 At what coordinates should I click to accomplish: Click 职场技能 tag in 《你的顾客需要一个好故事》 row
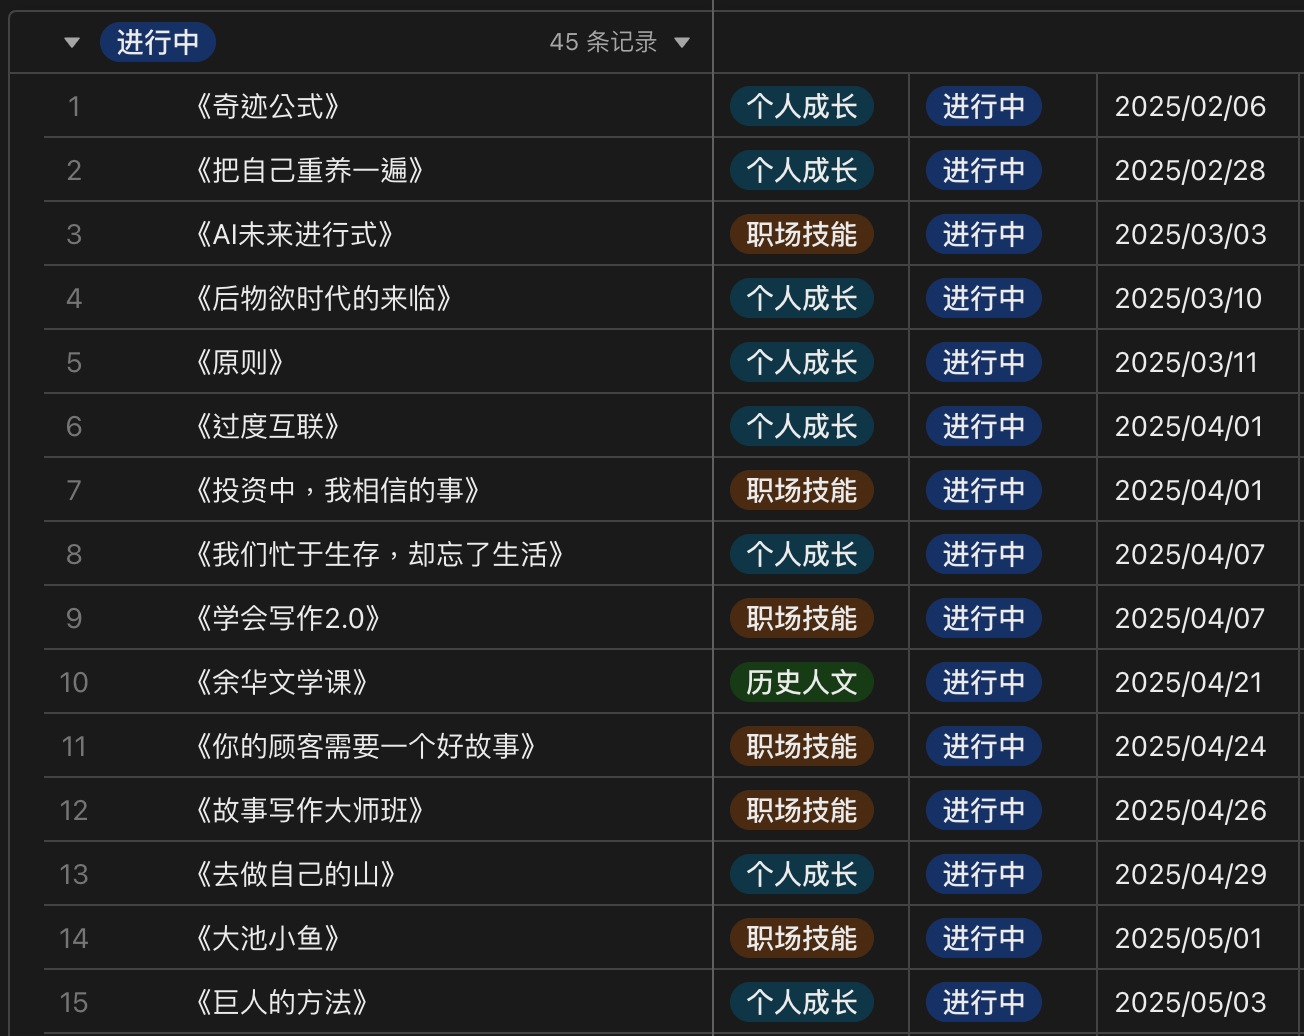point(802,746)
